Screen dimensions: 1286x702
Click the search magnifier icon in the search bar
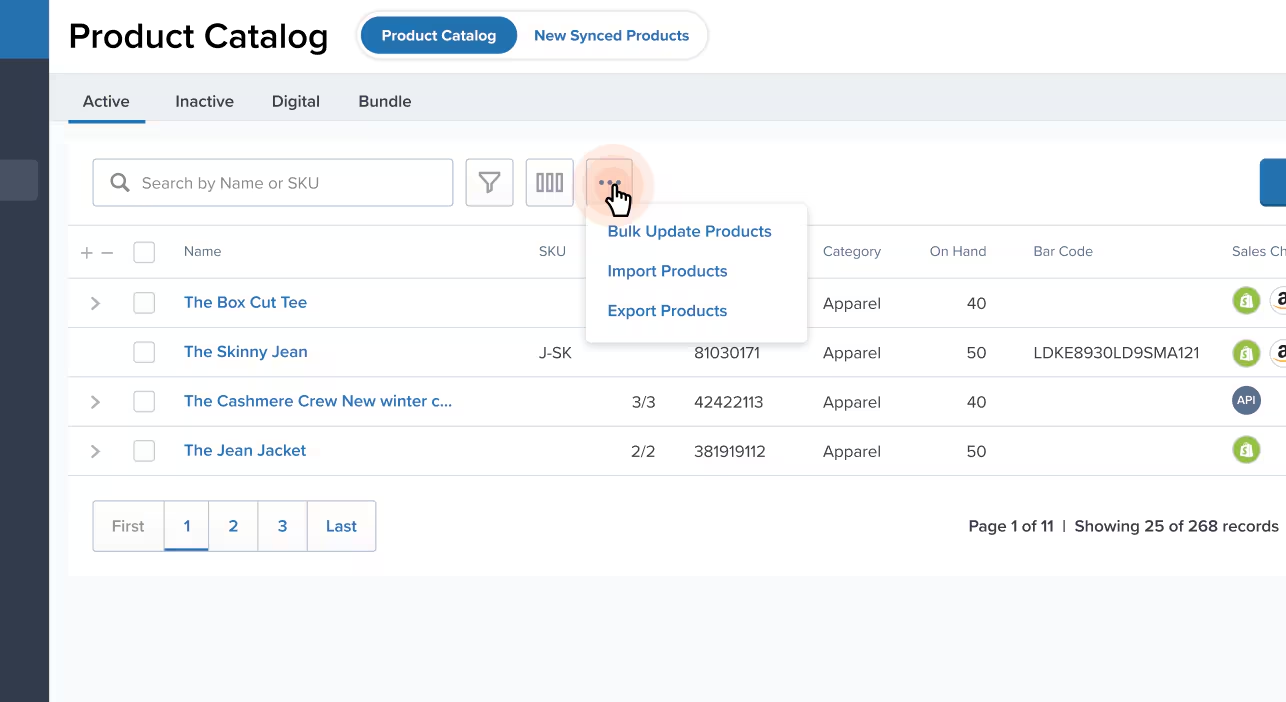point(119,182)
